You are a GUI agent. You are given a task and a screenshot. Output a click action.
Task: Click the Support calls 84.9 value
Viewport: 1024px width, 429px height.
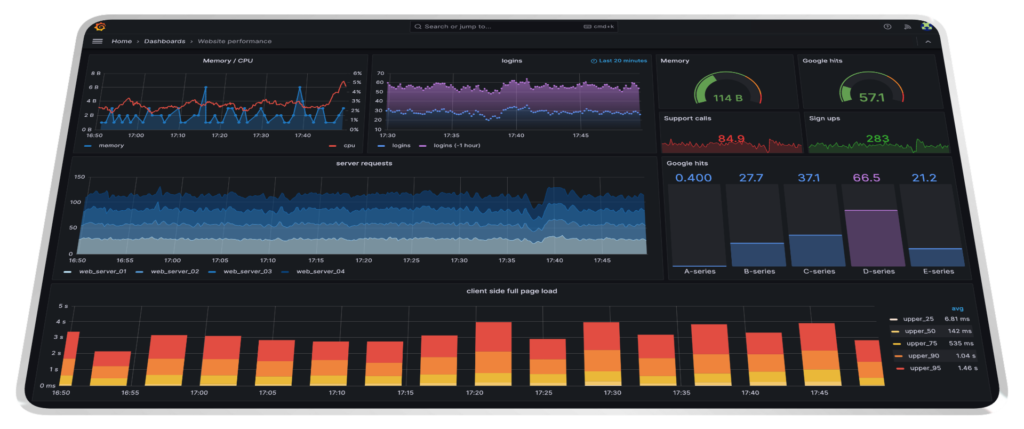[x=731, y=139]
